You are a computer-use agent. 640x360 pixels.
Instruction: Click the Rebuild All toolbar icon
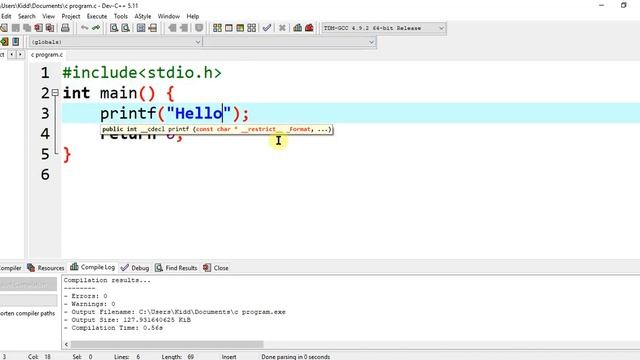pos(252,28)
